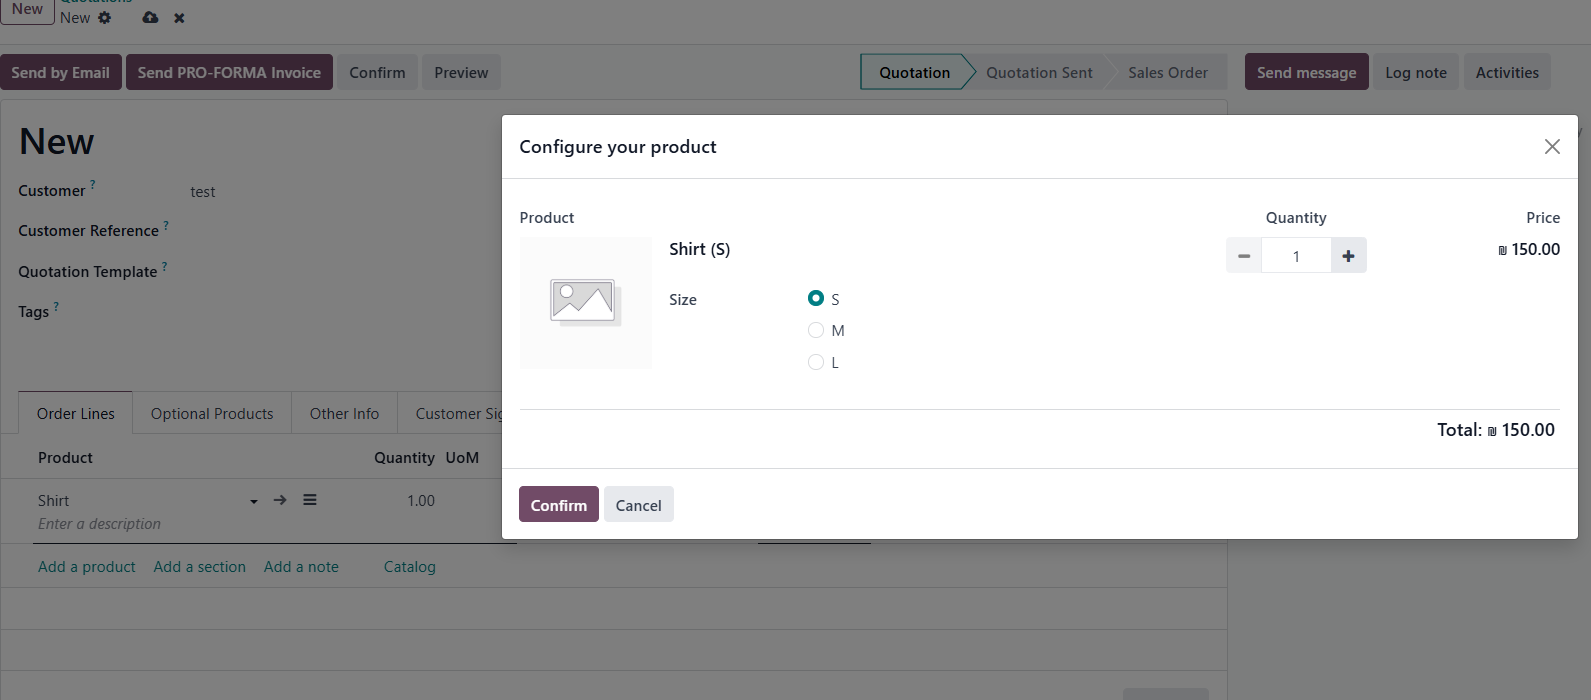Cancel the product configuration dialog
The height and width of the screenshot is (700, 1591).
(x=638, y=505)
